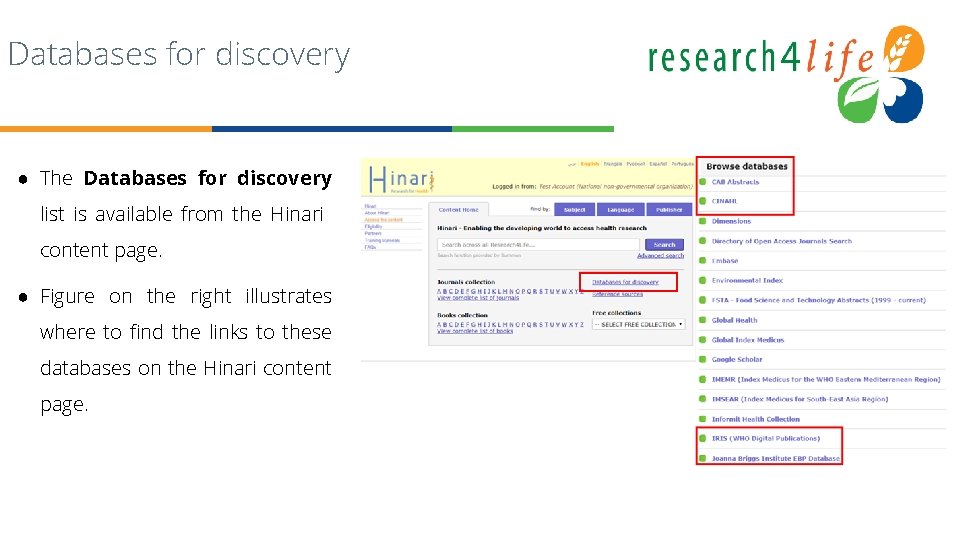Switch page language to Português

click(682, 164)
